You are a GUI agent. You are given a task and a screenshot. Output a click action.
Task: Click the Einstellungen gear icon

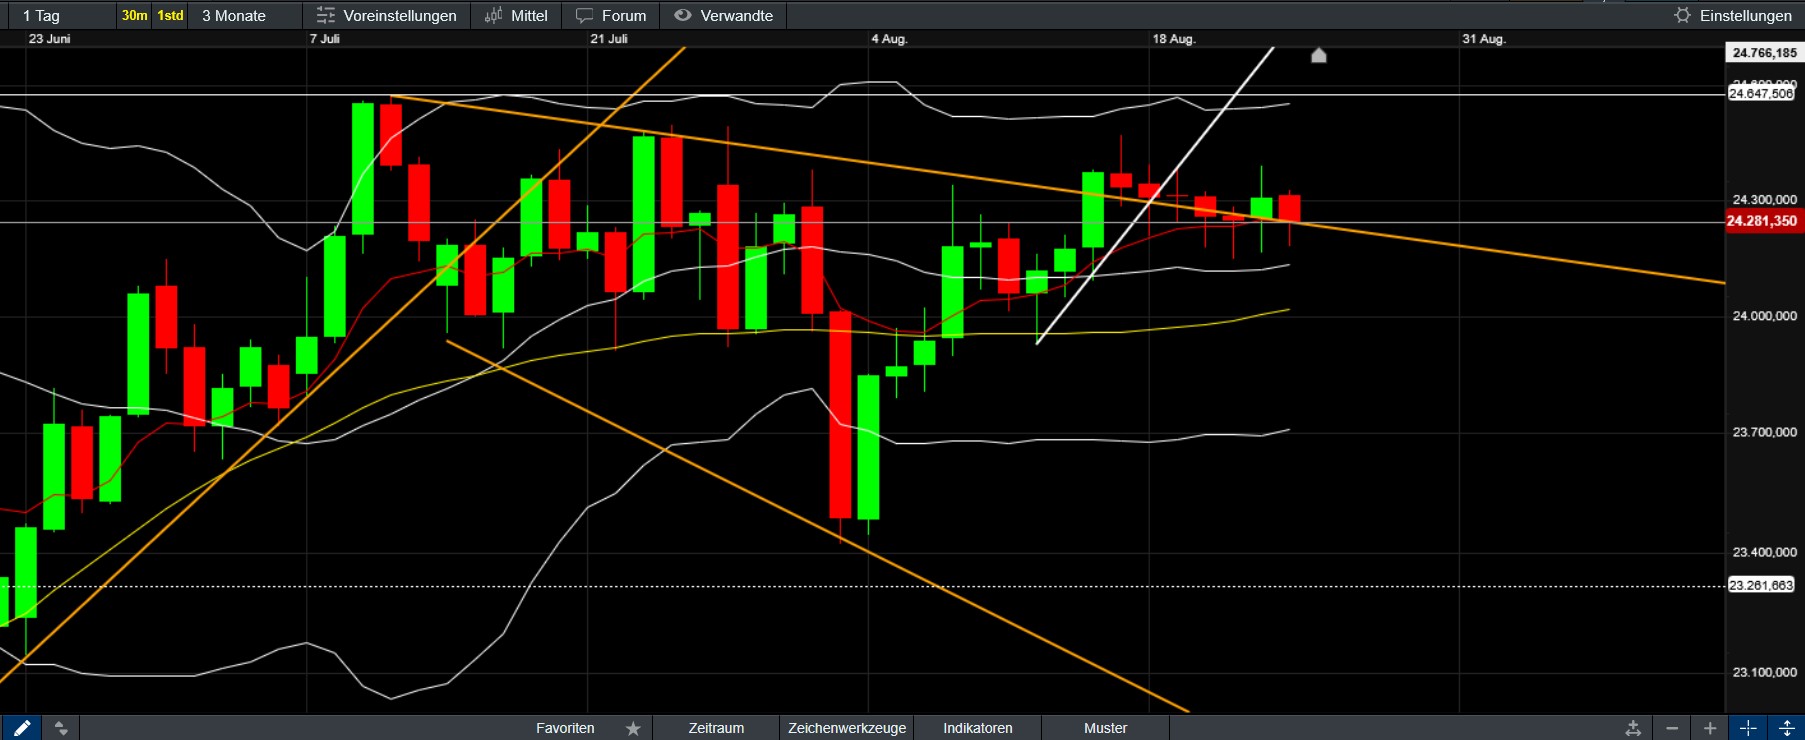(1683, 15)
